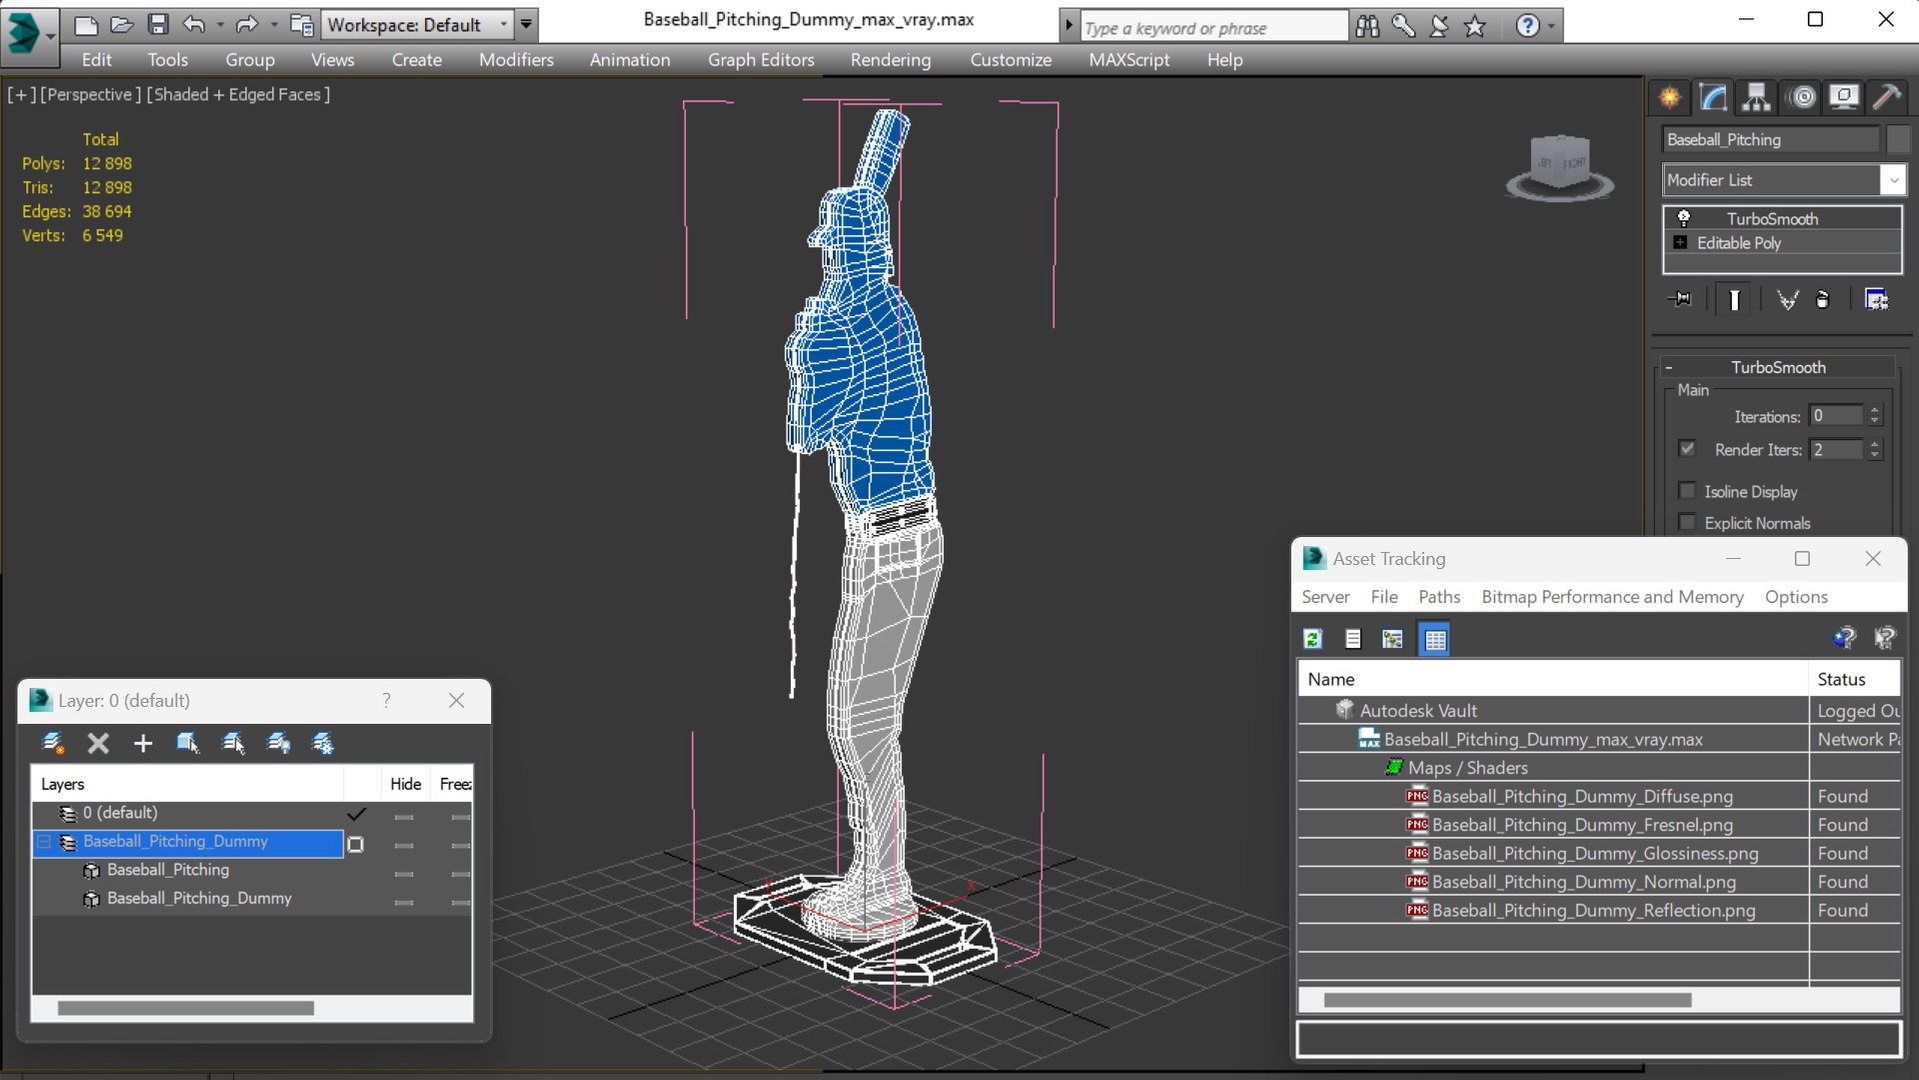Expand the Editable Poly sub-object tree

pyautogui.click(x=1680, y=243)
